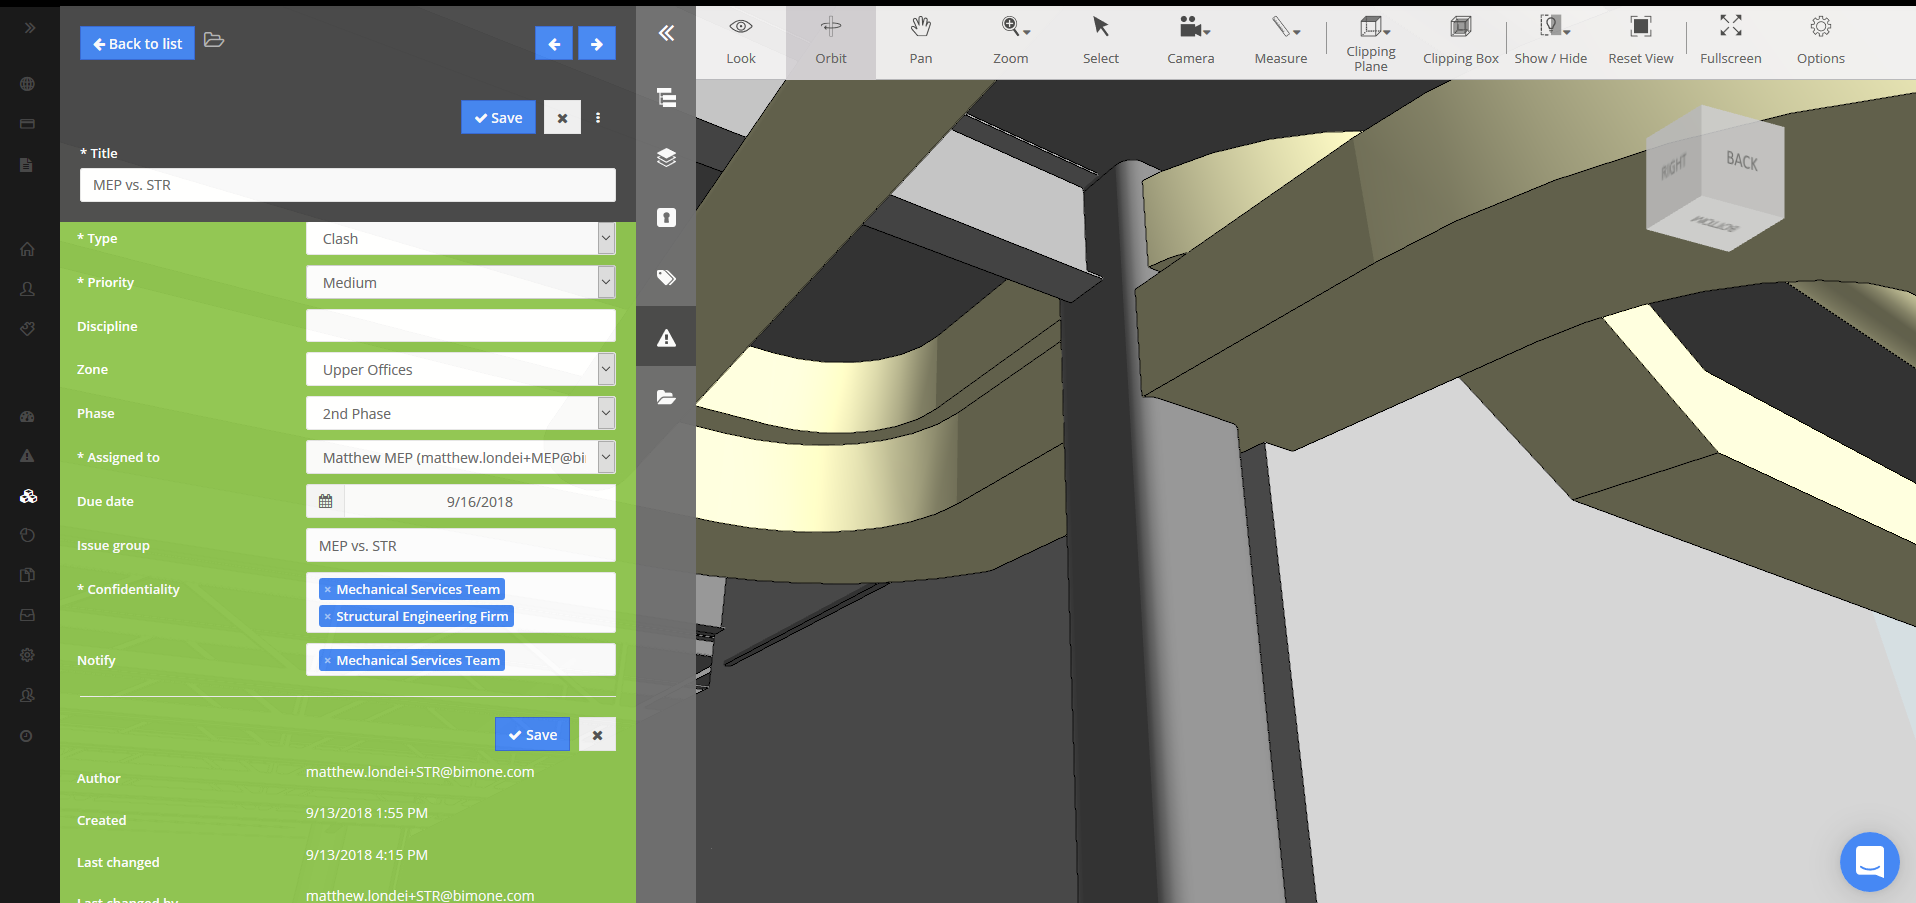The image size is (1916, 903).
Task: Open the Camera tool menu
Action: click(1191, 42)
